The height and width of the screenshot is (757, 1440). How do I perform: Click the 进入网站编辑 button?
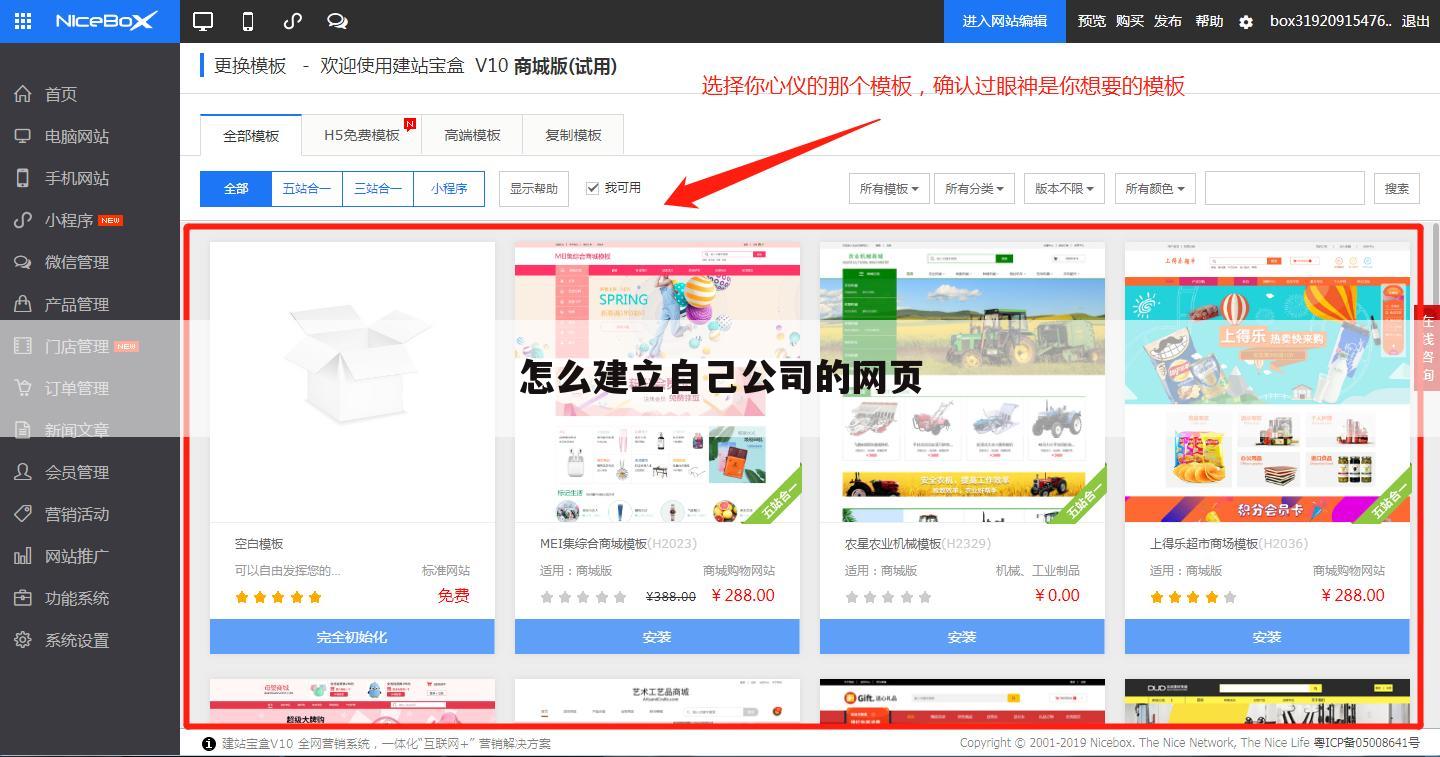pos(1004,20)
